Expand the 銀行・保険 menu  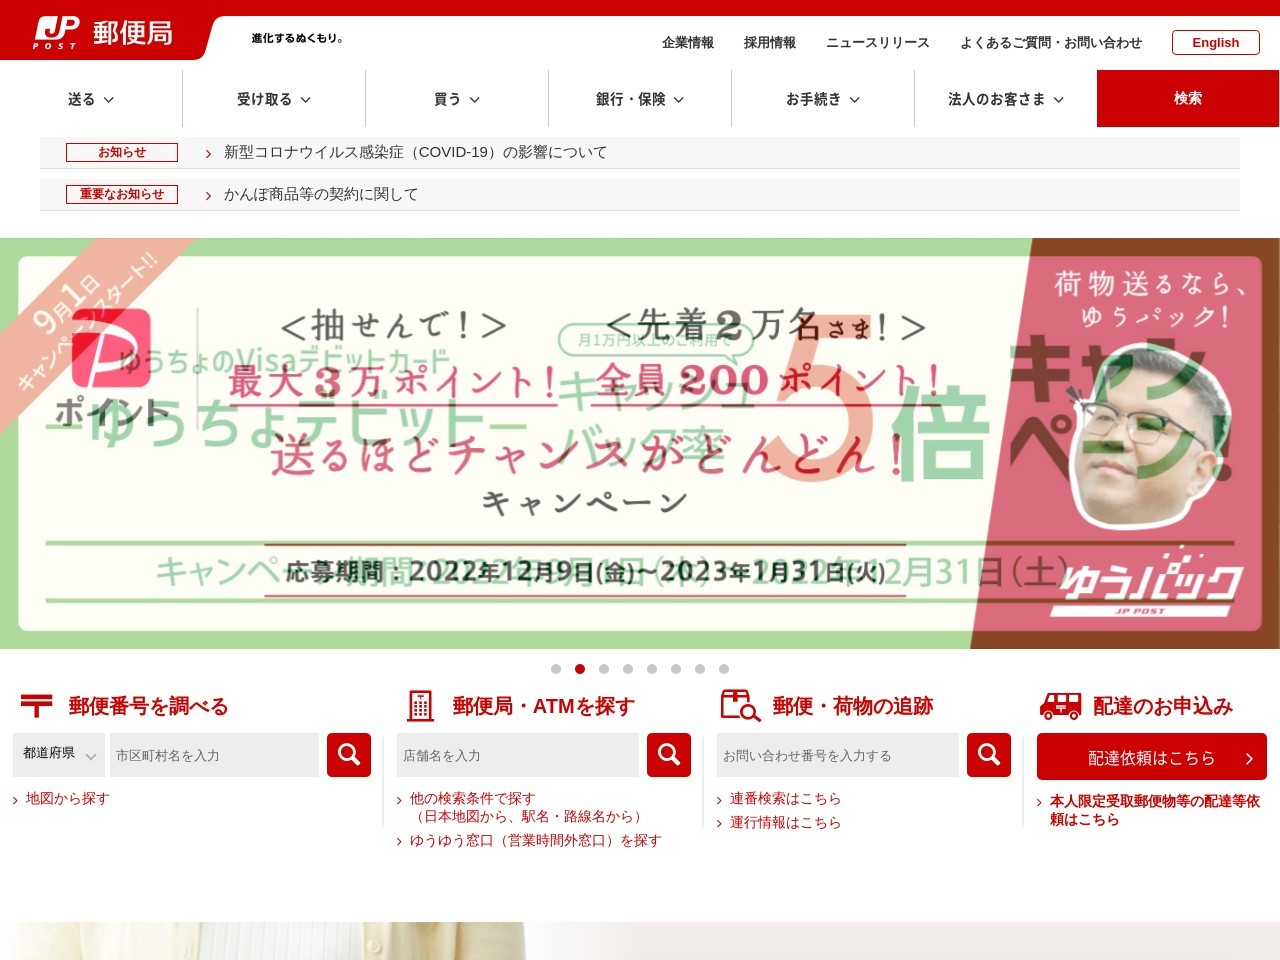coord(640,99)
